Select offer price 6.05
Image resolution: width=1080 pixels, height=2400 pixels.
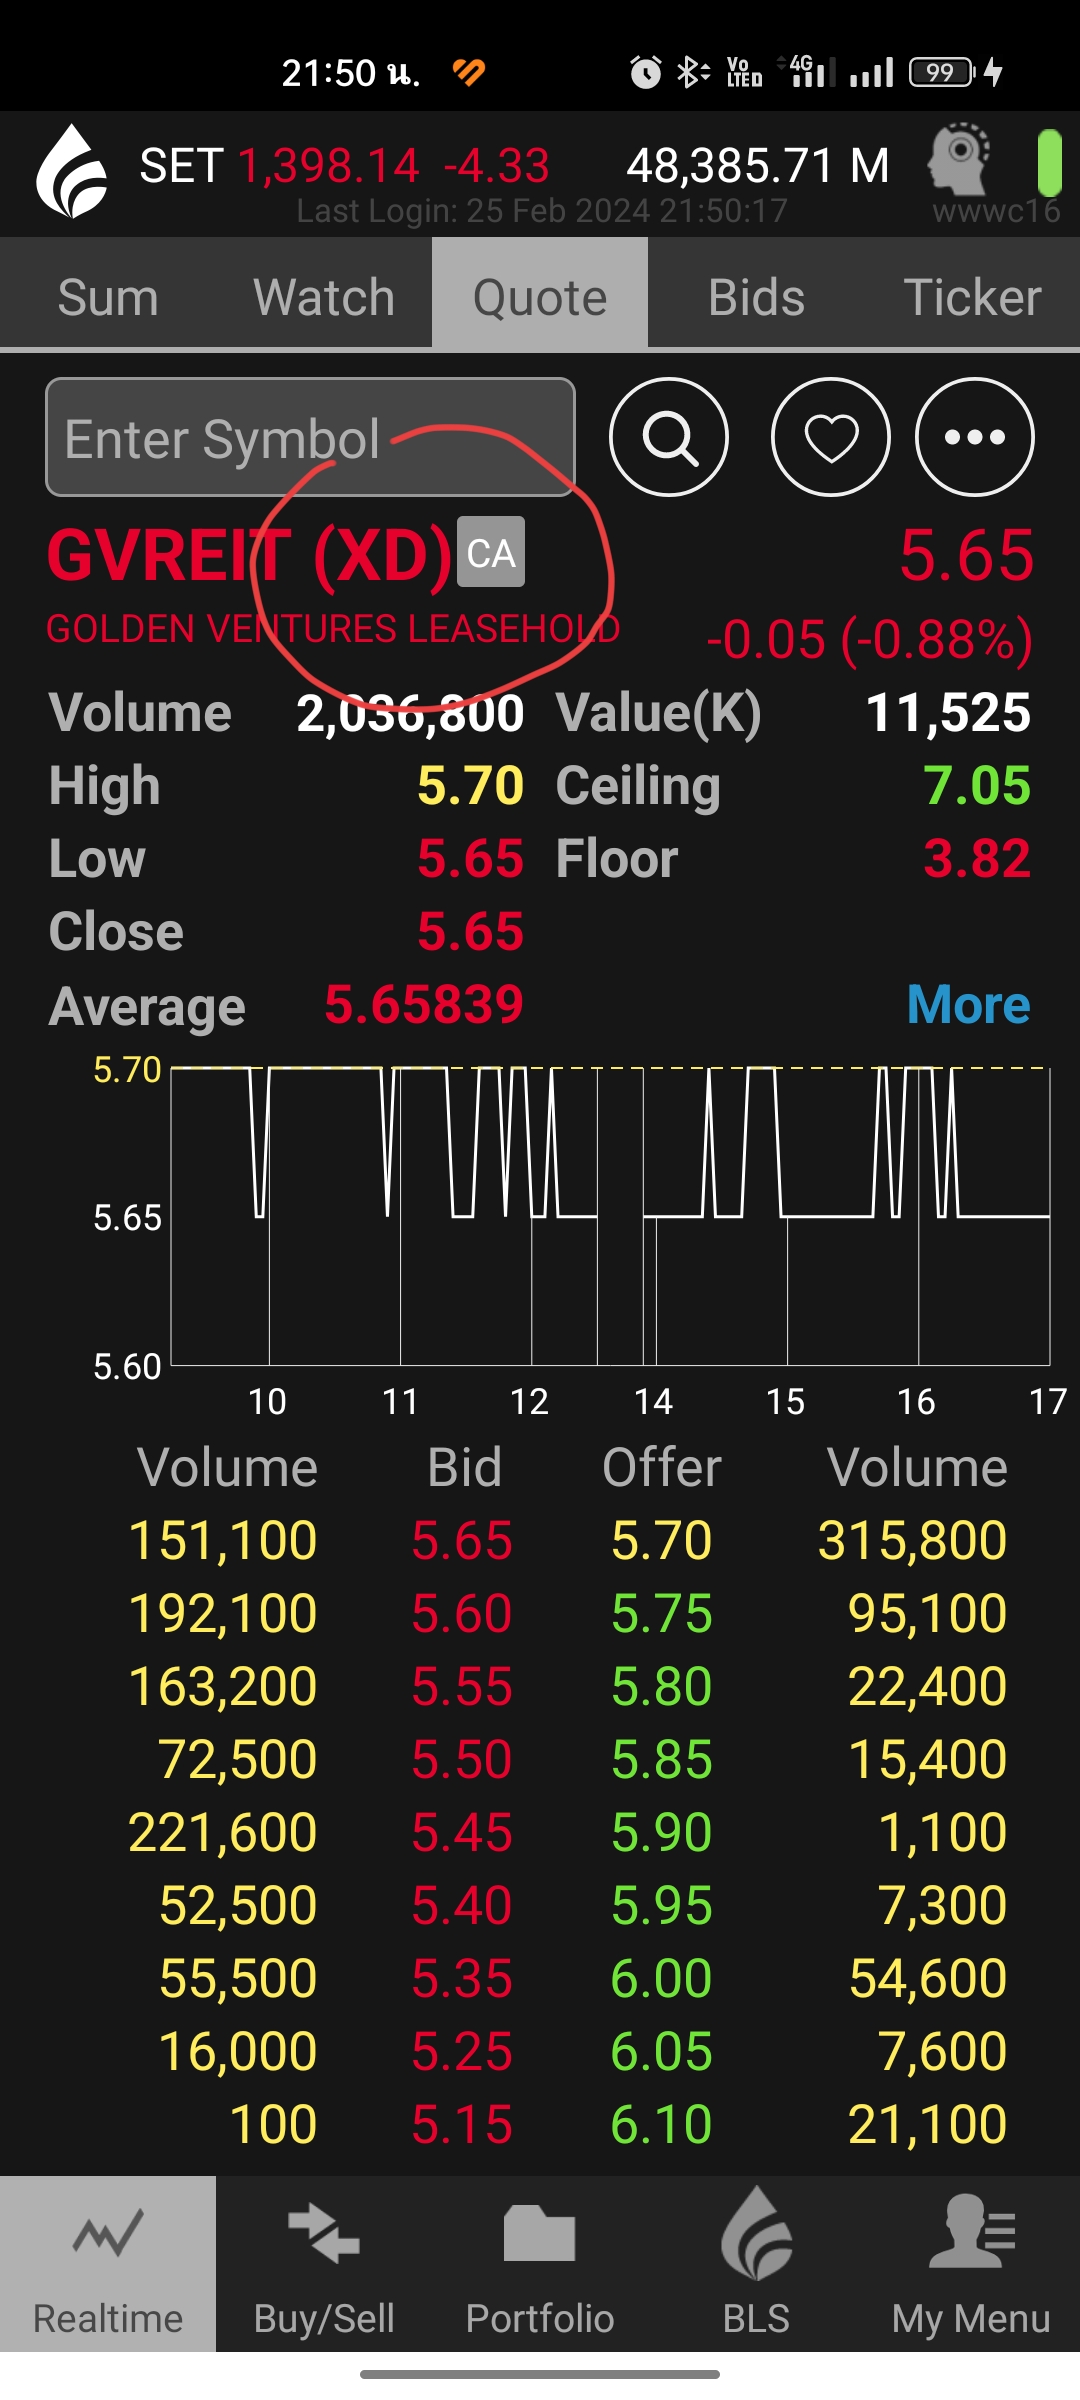(x=662, y=2051)
